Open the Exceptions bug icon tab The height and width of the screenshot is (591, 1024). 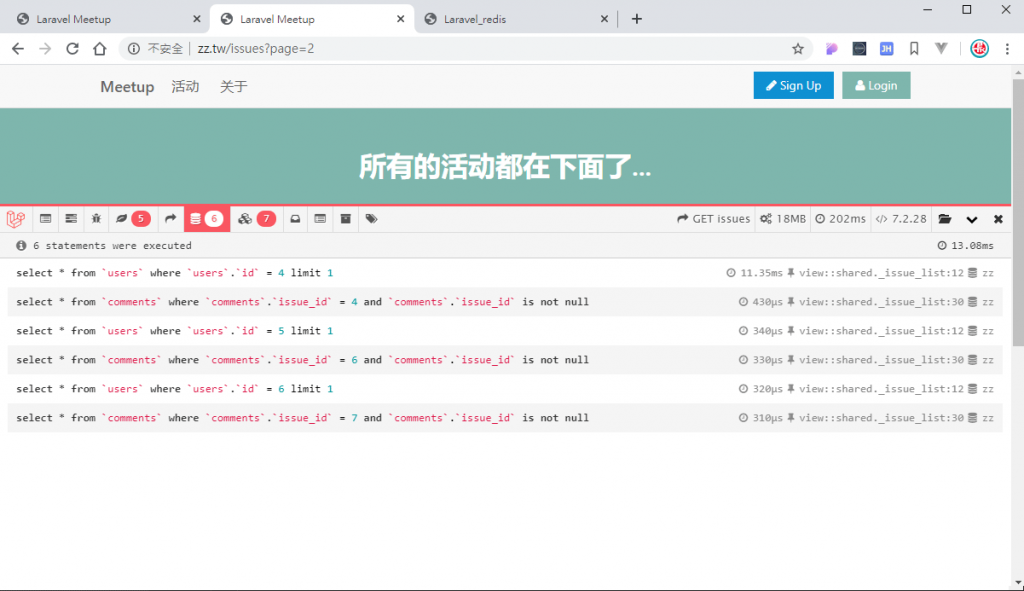point(96,219)
